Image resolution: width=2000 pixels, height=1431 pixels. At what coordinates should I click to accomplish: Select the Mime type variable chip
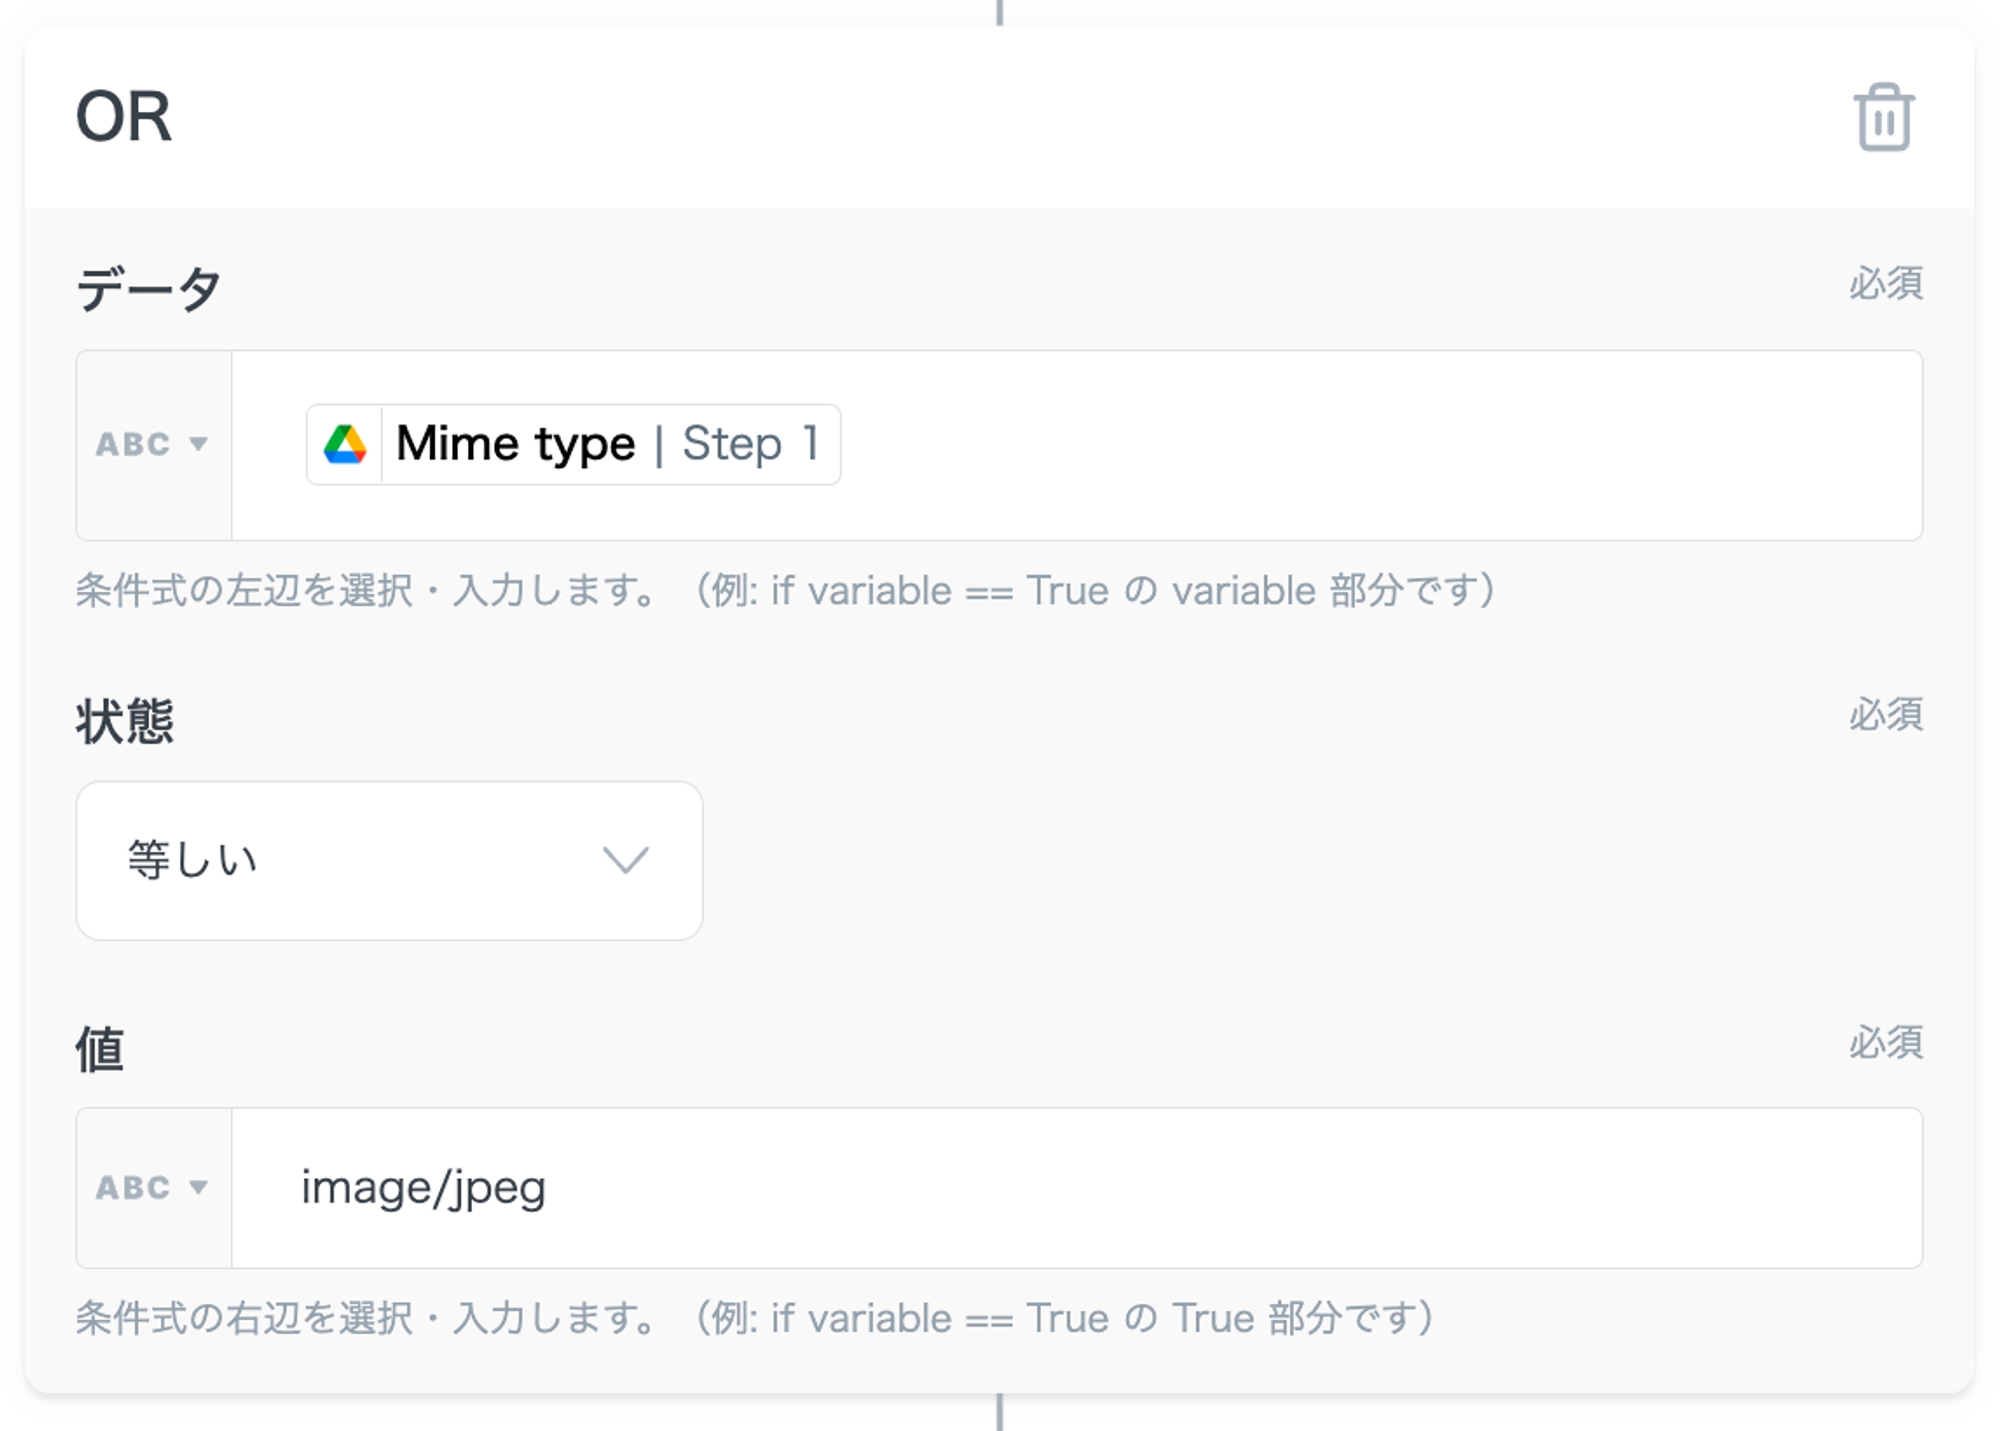tap(515, 445)
